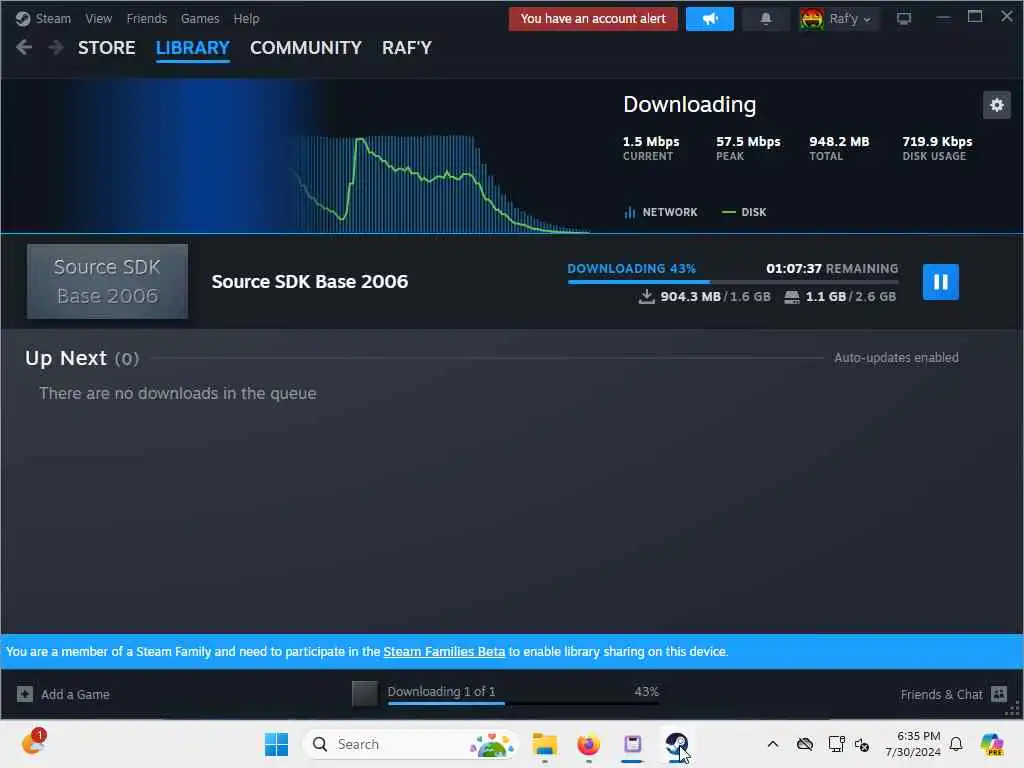1024x768 pixels.
Task: Open the Windows Start menu
Action: tap(276, 744)
